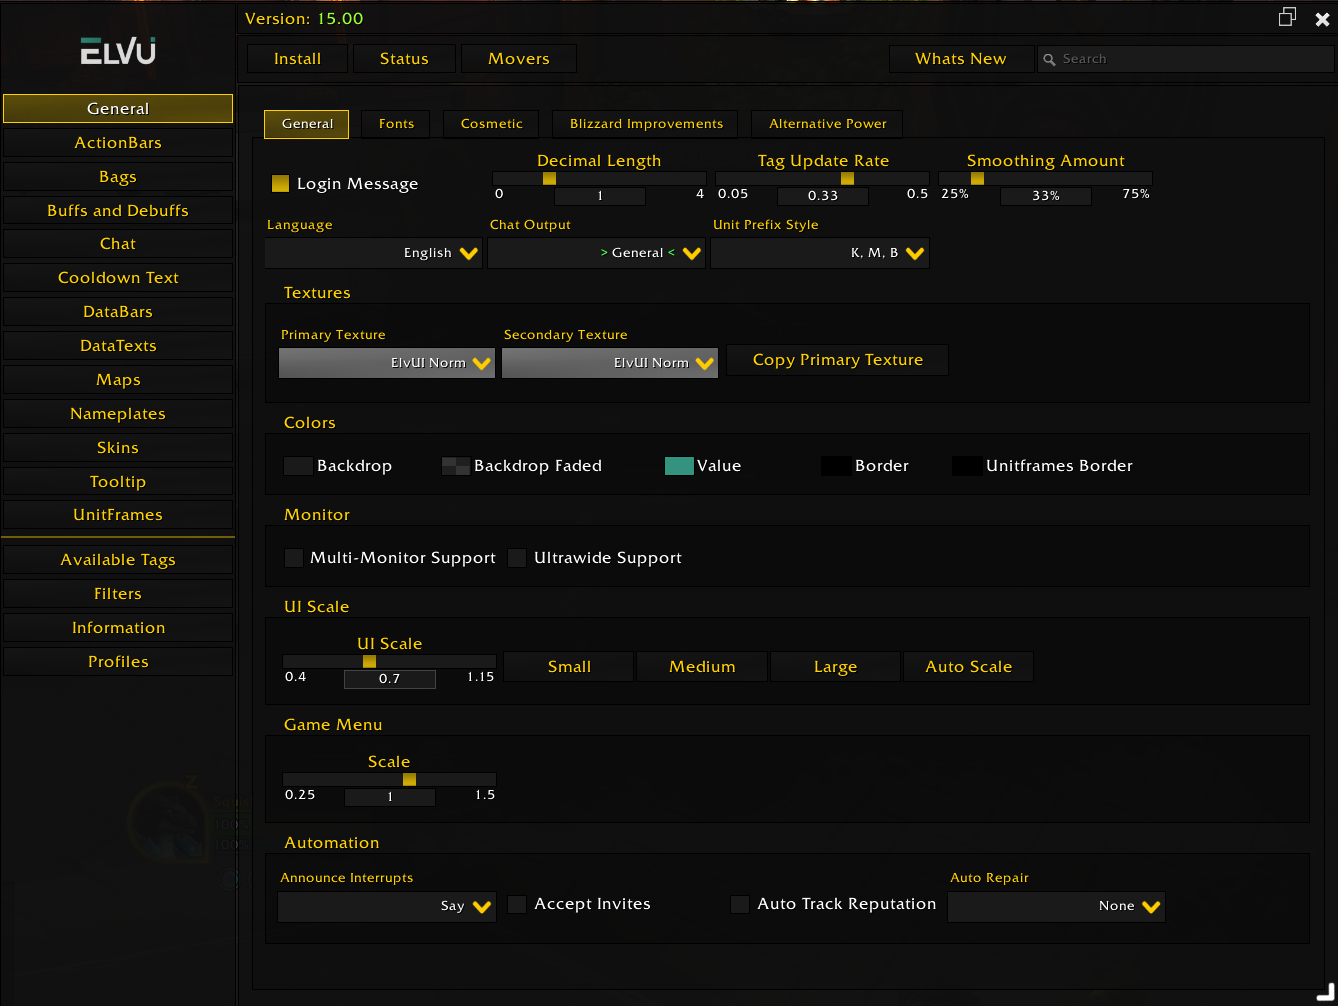Screen dimensions: 1338x1006
Task: Click the search magnifier icon
Action: (1049, 60)
